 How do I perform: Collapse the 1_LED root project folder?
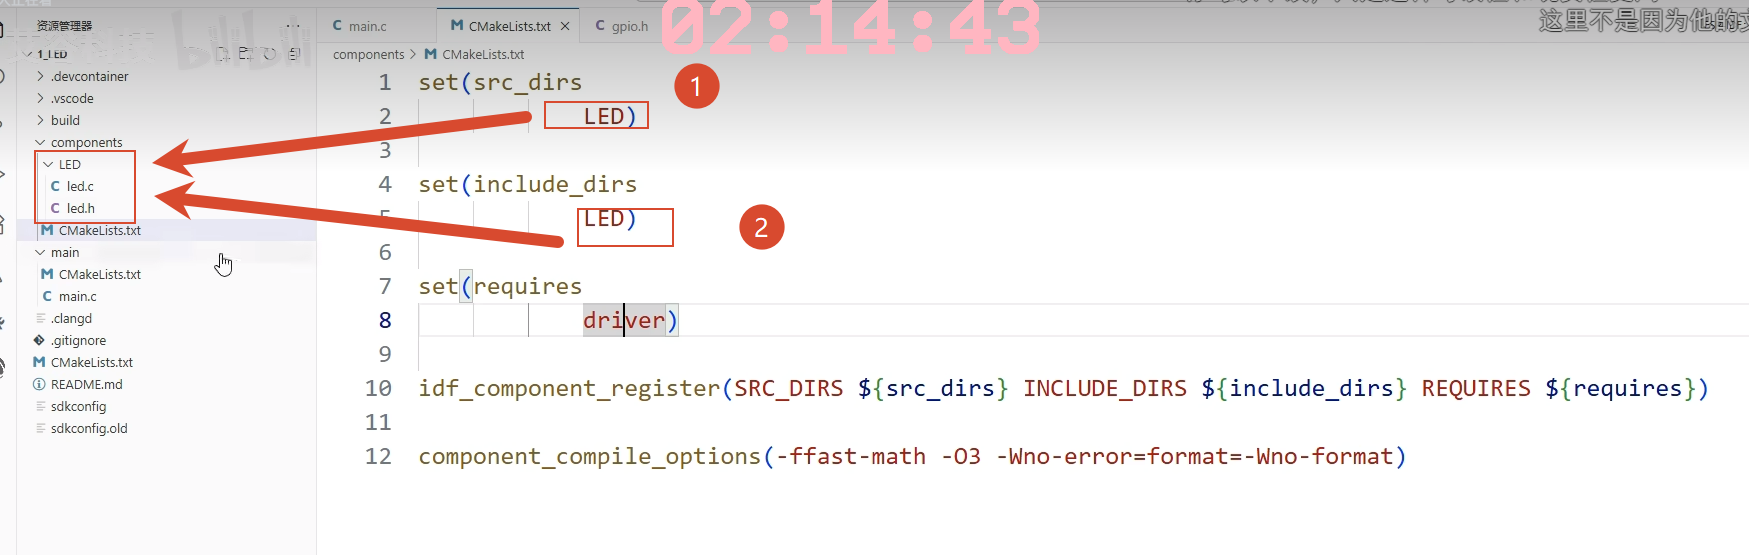coord(27,54)
